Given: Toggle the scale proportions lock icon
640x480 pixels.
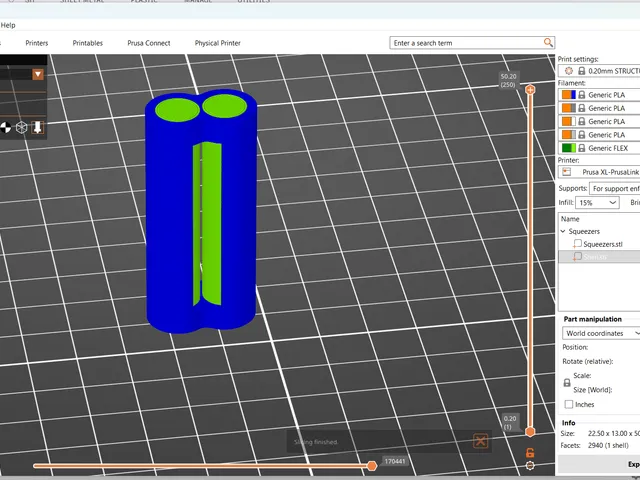Looking at the screenshot, I should (x=567, y=383).
